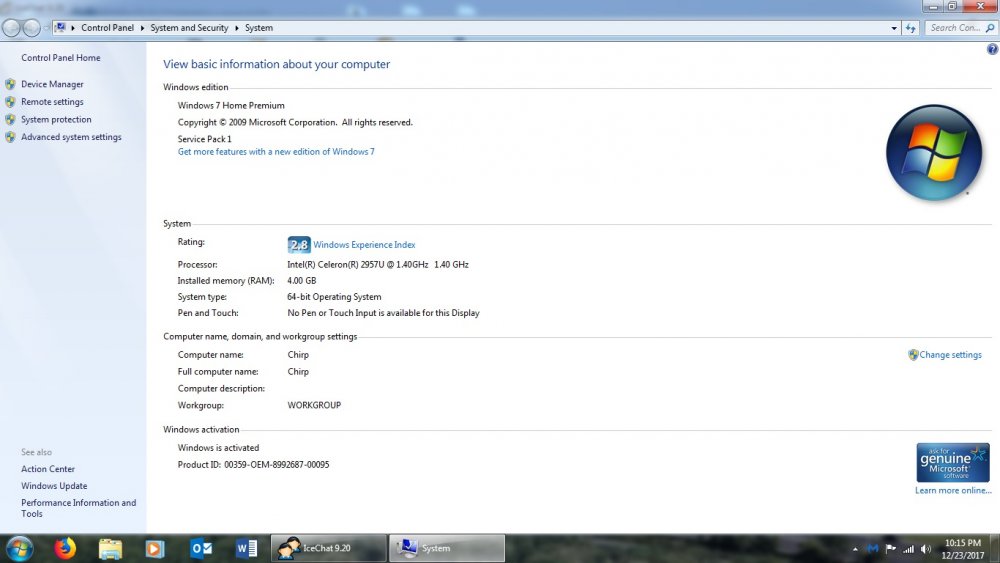The width and height of the screenshot is (1000, 563).
Task: Click the Back navigation arrow button
Action: (11, 28)
